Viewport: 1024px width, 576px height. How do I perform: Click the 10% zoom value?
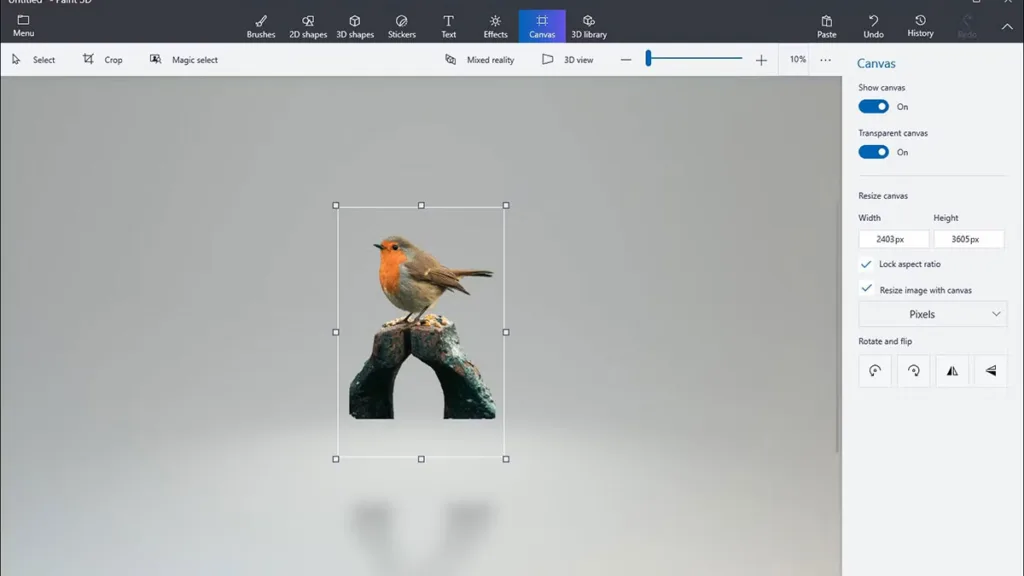point(797,59)
